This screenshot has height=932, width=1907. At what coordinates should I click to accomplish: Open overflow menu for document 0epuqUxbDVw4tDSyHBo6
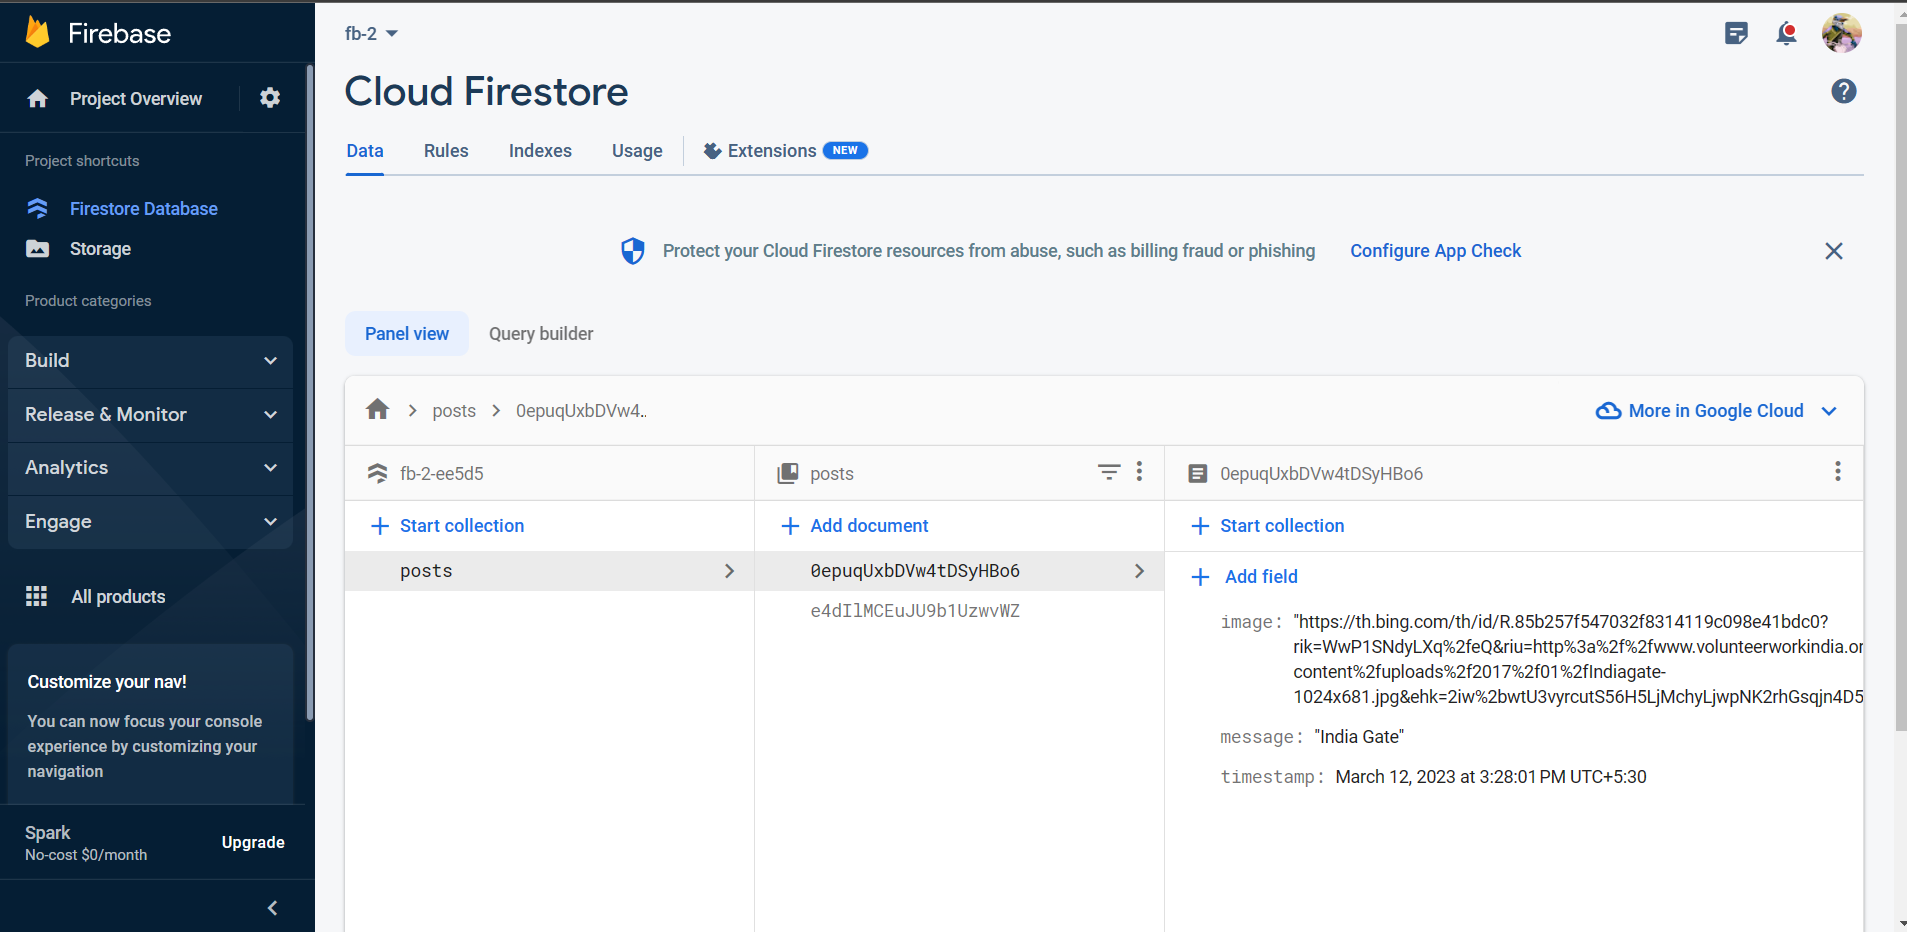click(x=1837, y=472)
